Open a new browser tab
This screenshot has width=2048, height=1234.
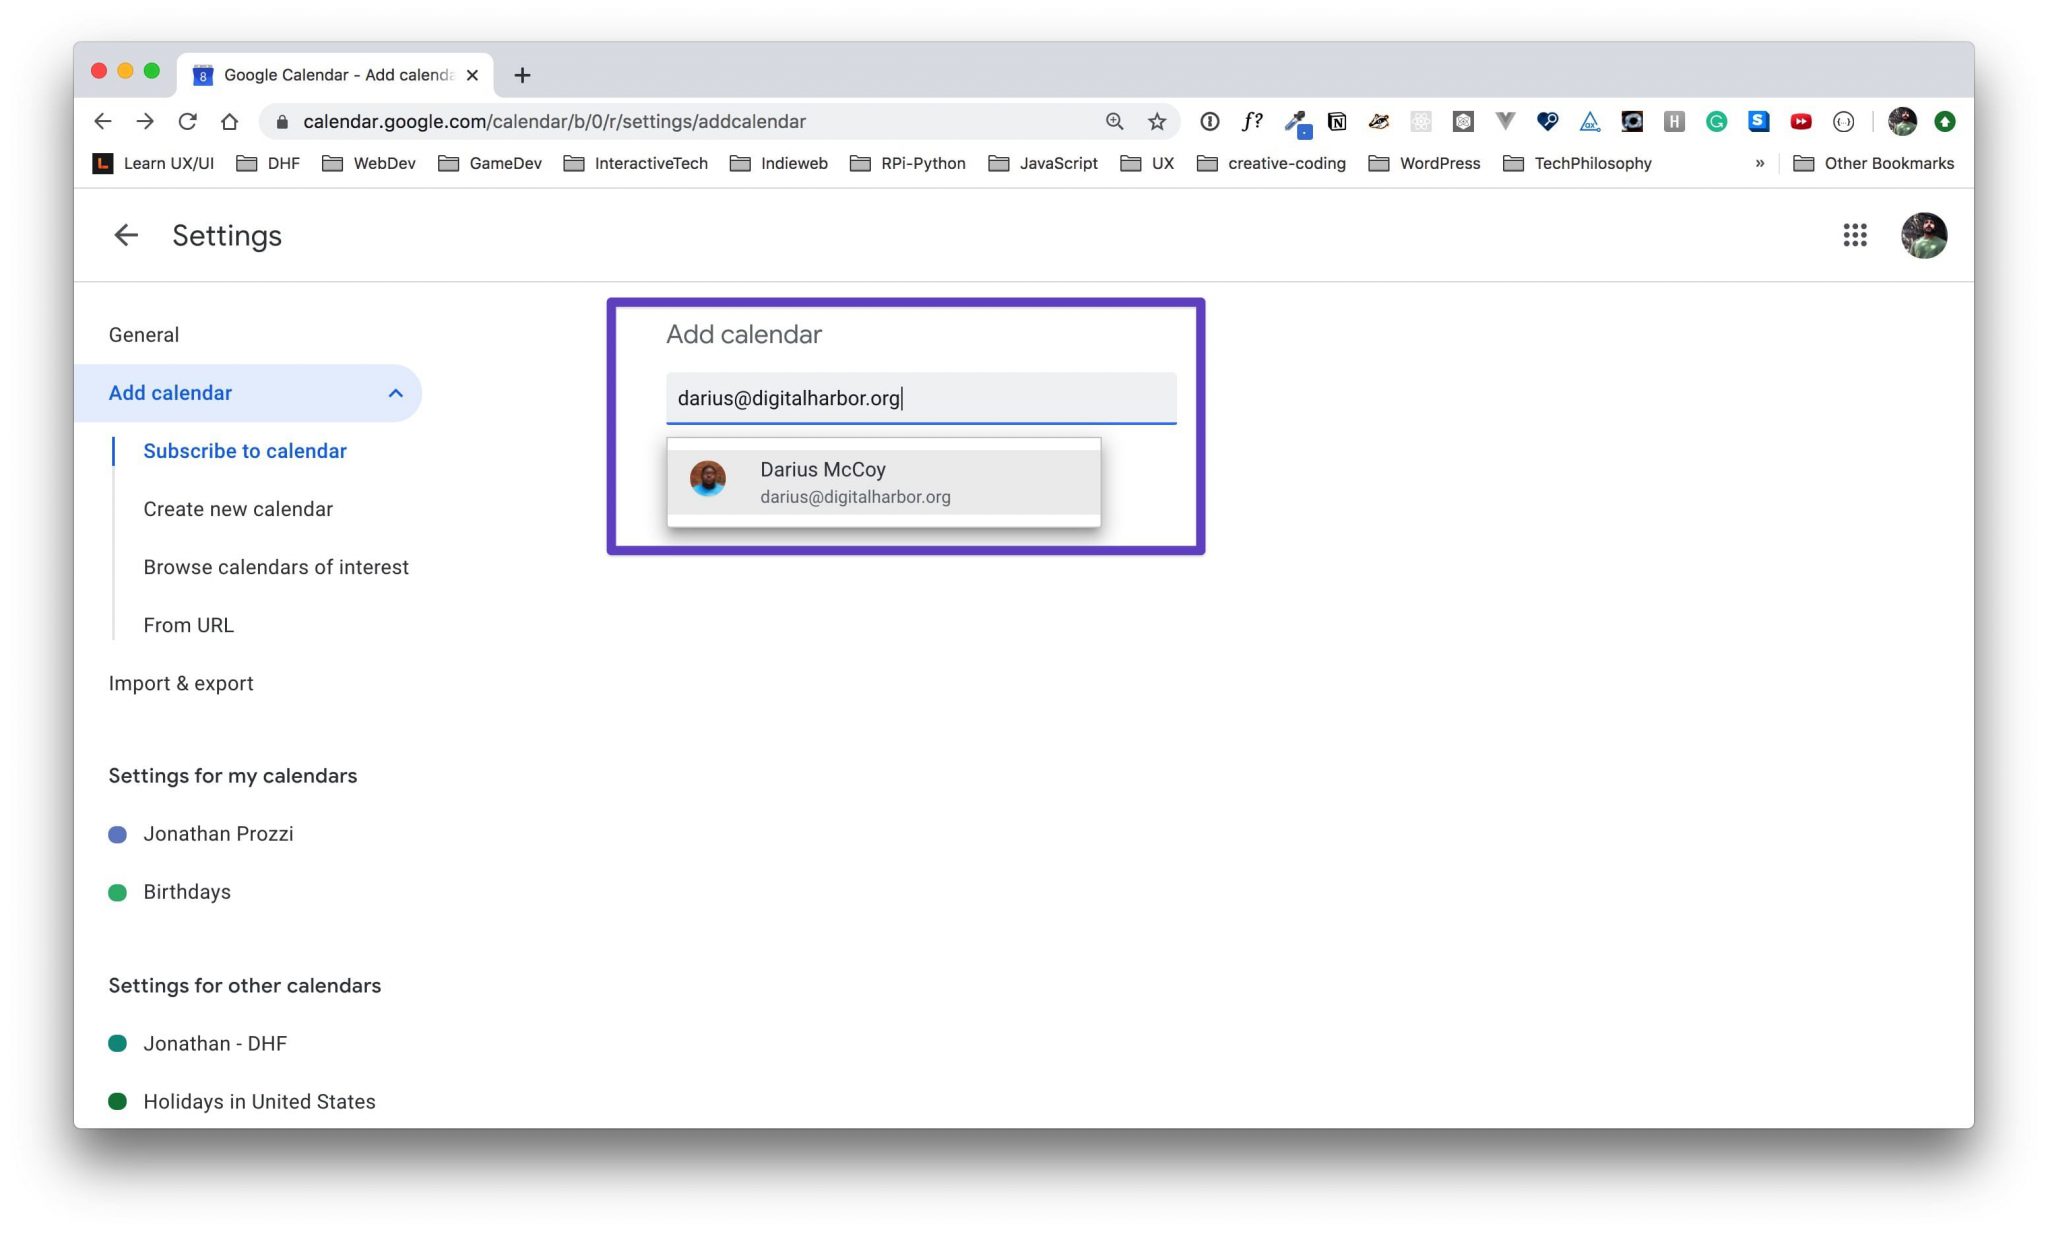tap(522, 75)
